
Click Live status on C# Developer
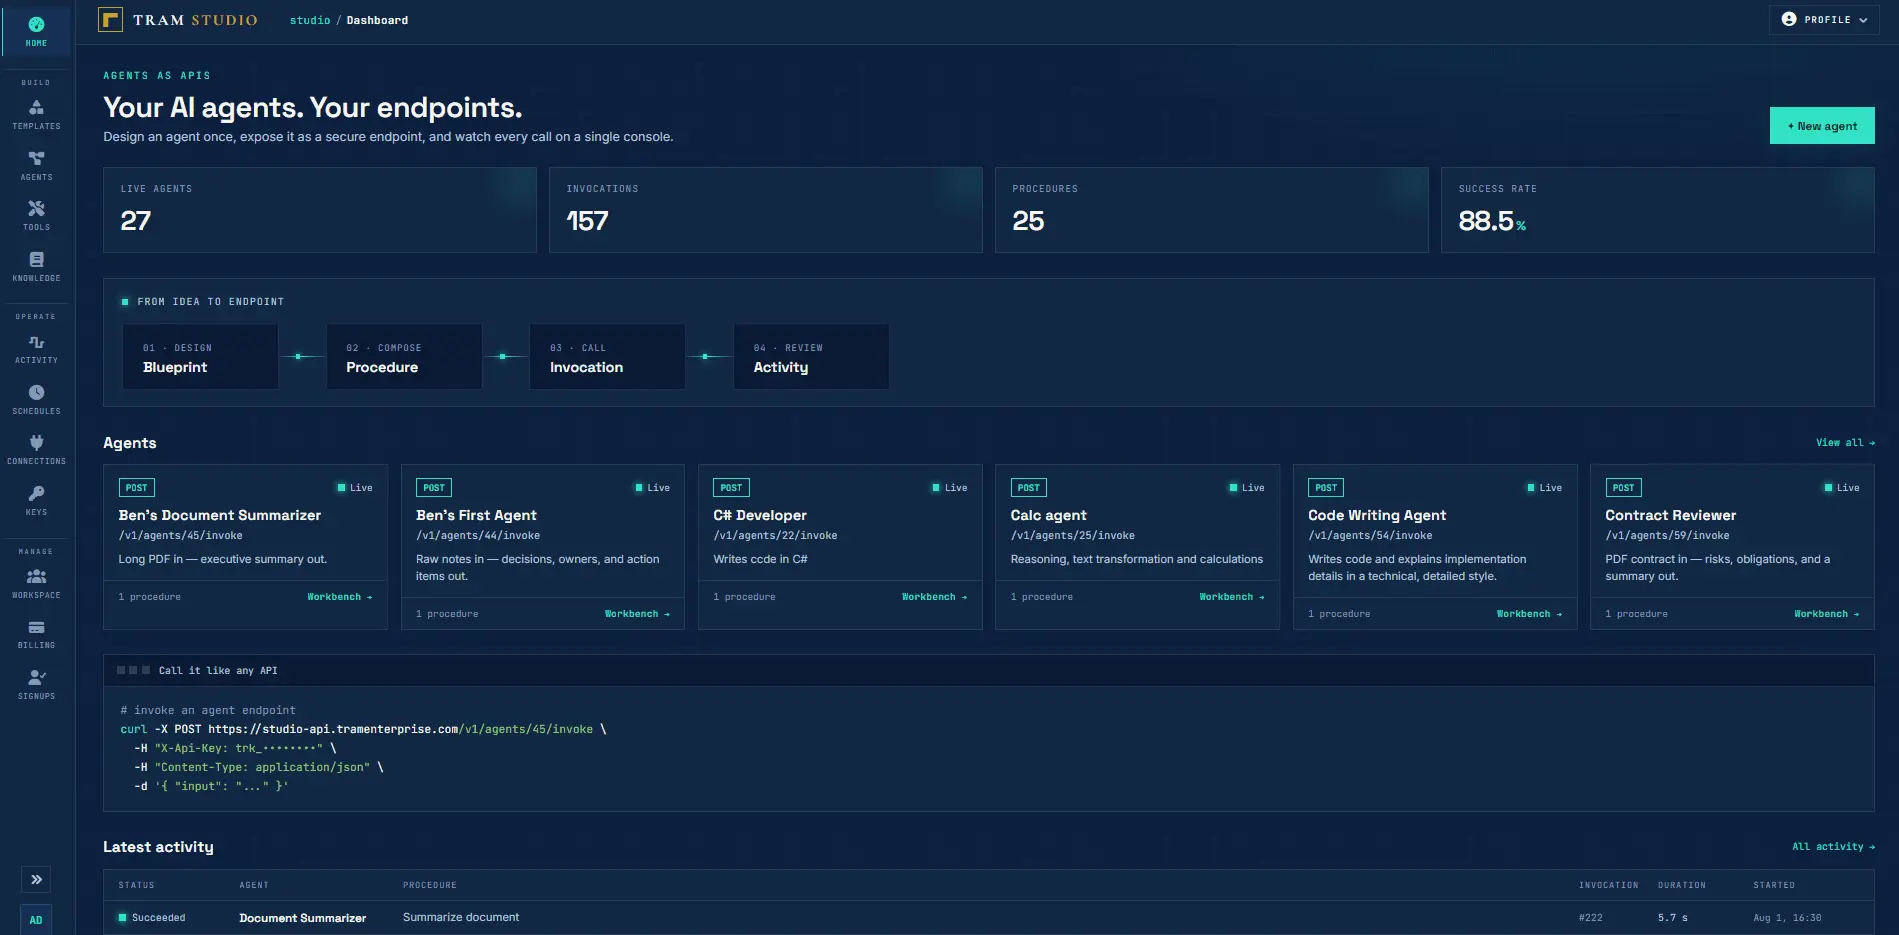tap(949, 488)
